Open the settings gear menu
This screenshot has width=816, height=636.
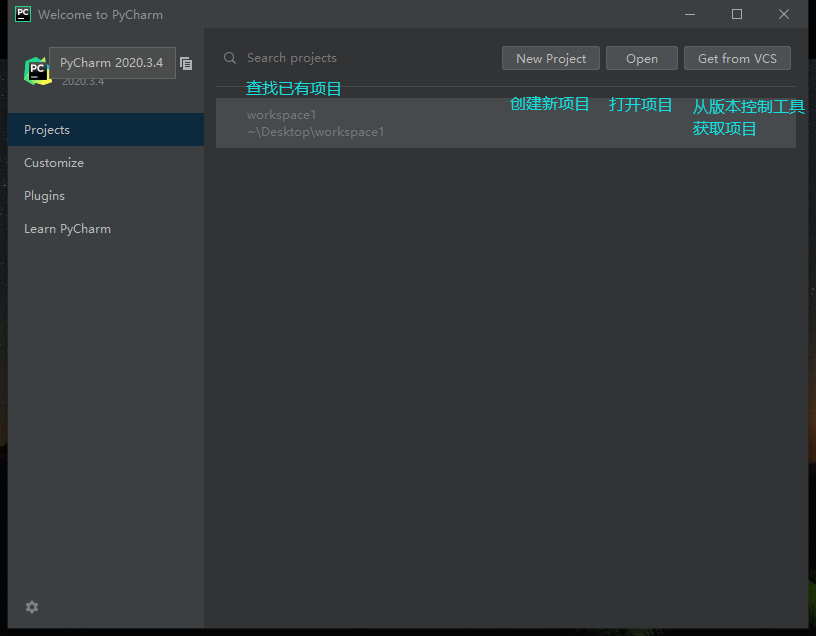(x=31, y=607)
